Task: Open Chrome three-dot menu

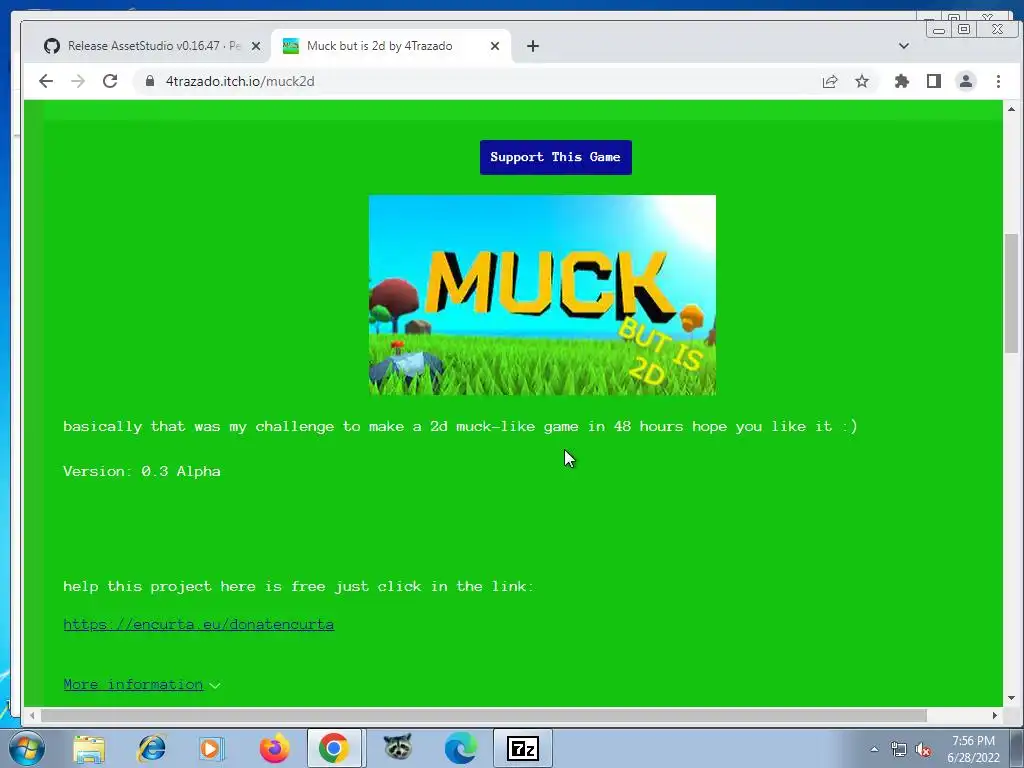Action: (998, 81)
